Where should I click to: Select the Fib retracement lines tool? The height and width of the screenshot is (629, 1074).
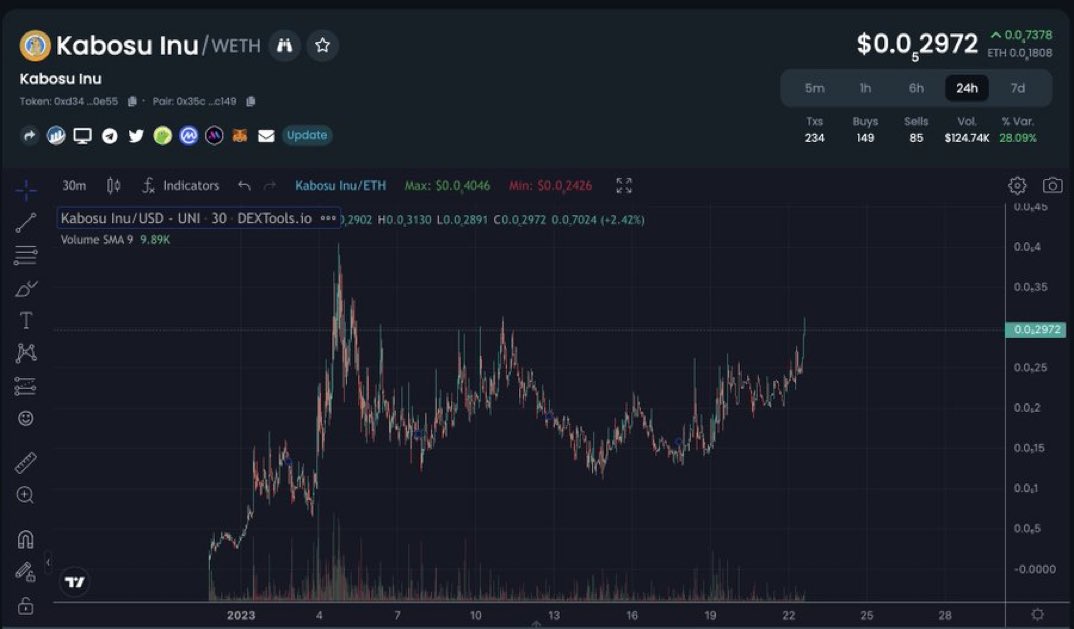[25, 256]
